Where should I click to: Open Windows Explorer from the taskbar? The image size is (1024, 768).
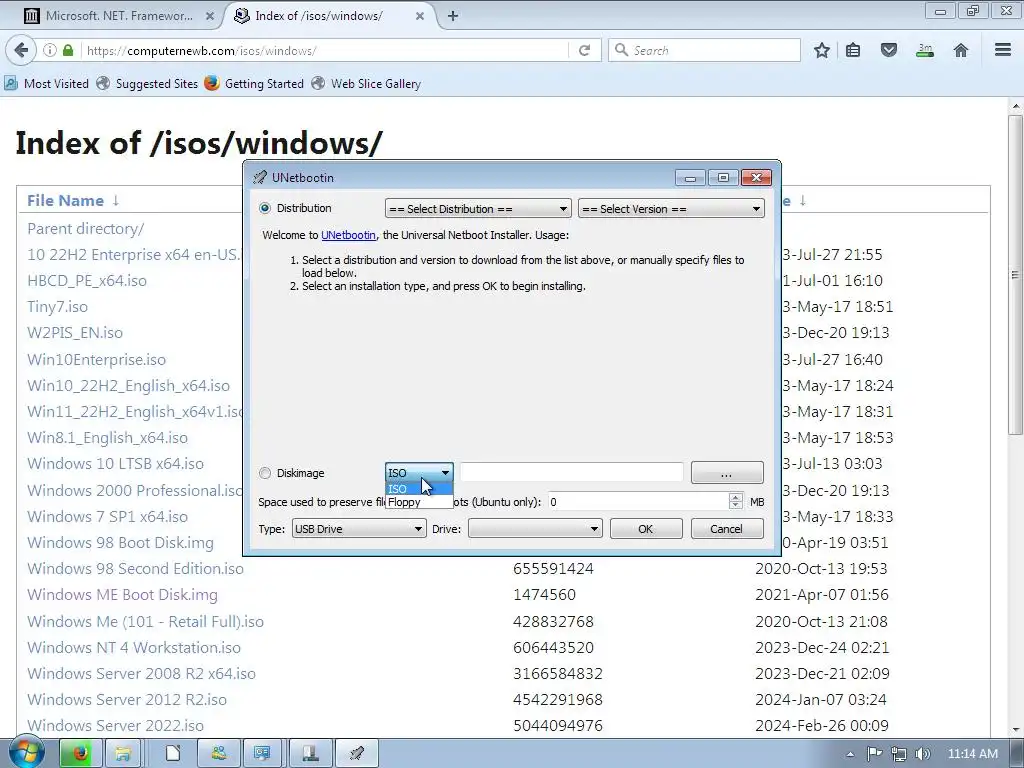123,754
